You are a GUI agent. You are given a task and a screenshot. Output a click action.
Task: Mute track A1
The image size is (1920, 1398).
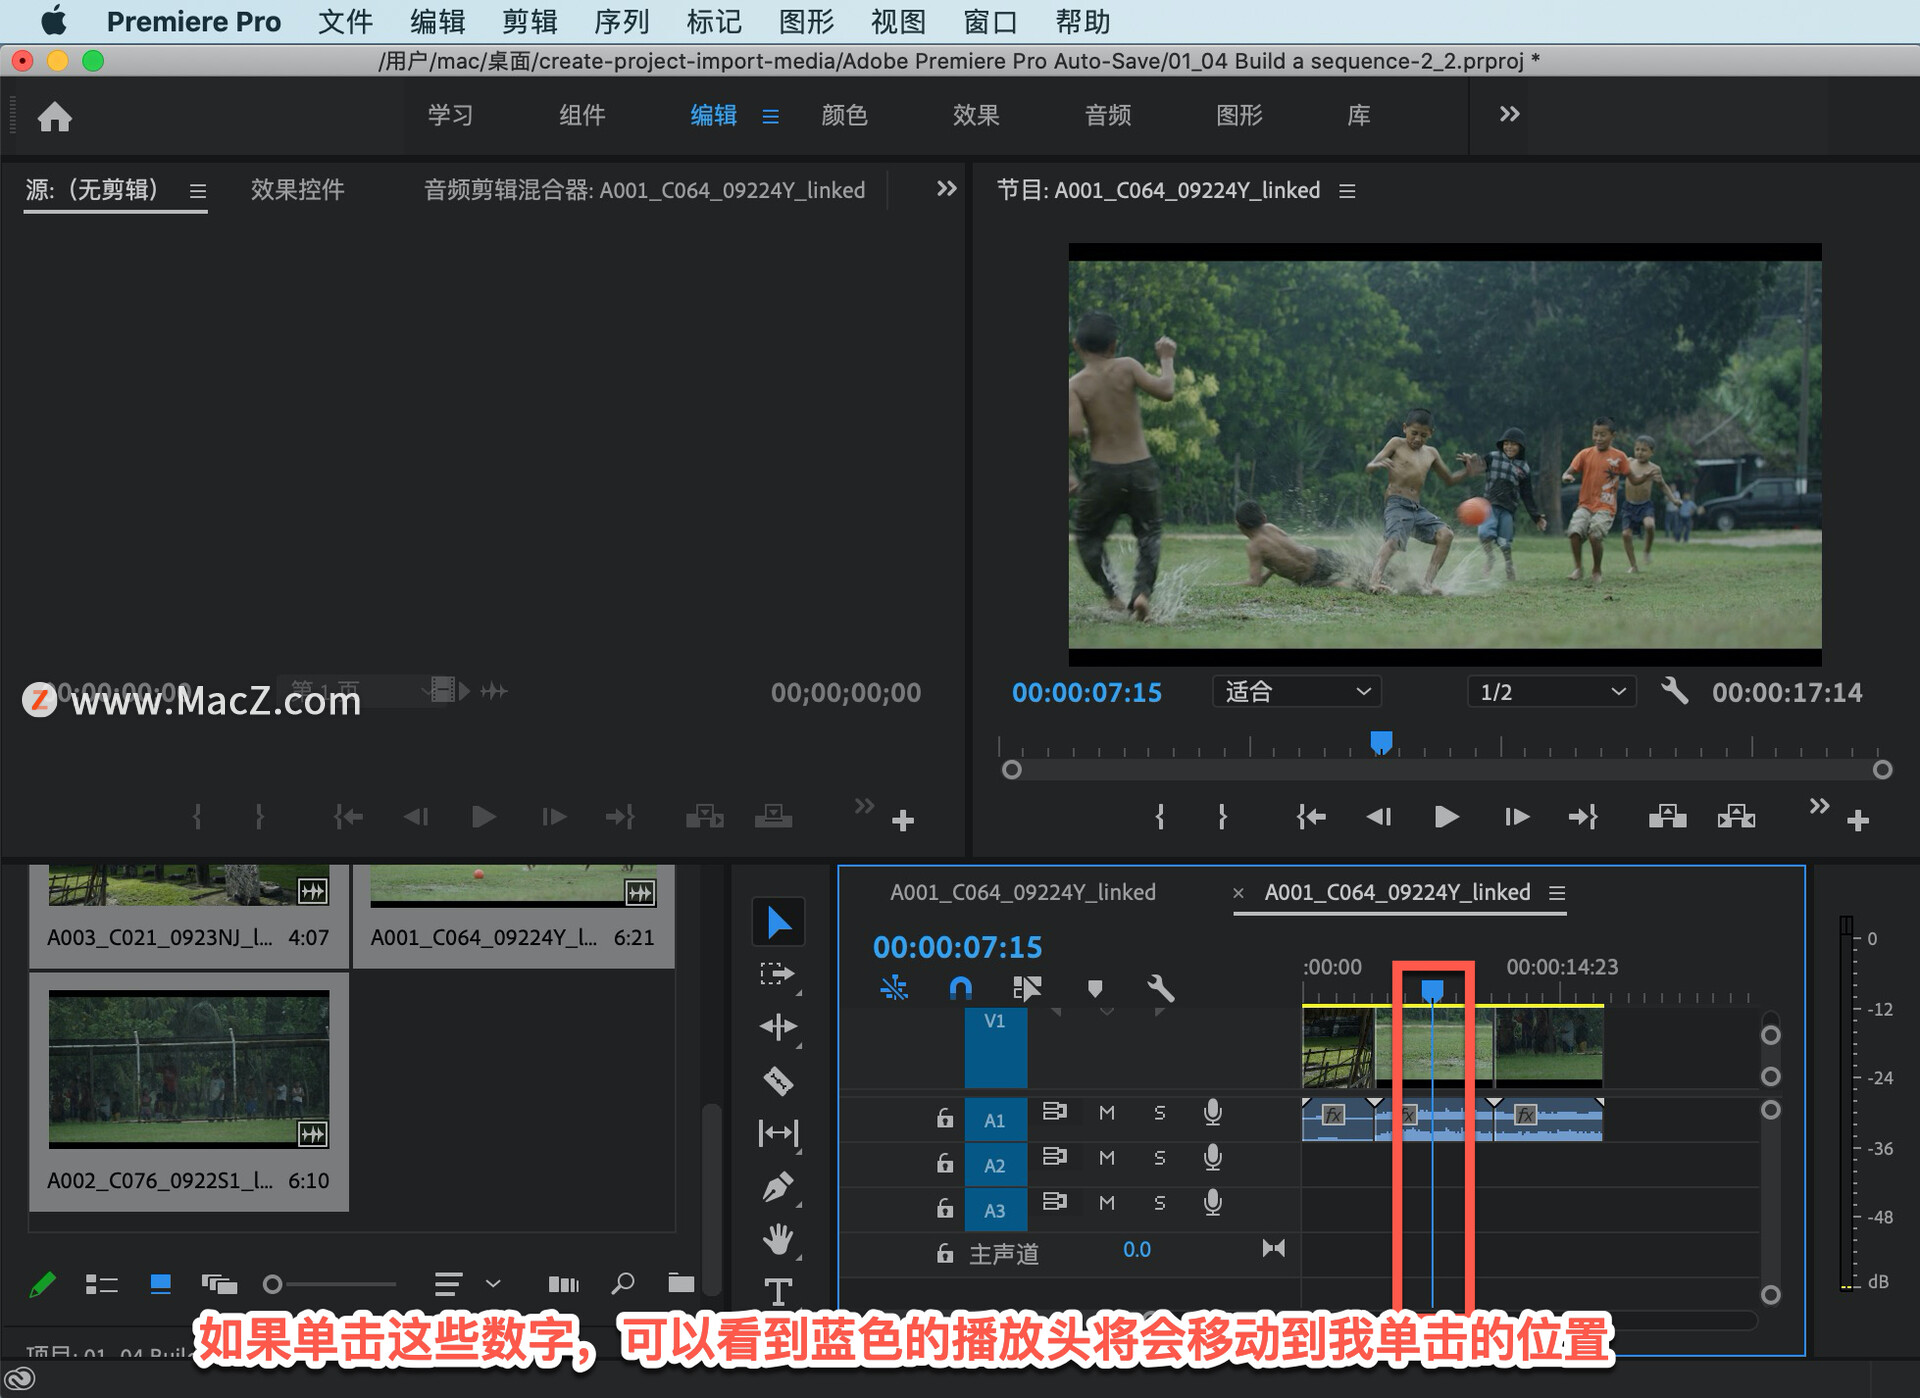[1106, 1112]
